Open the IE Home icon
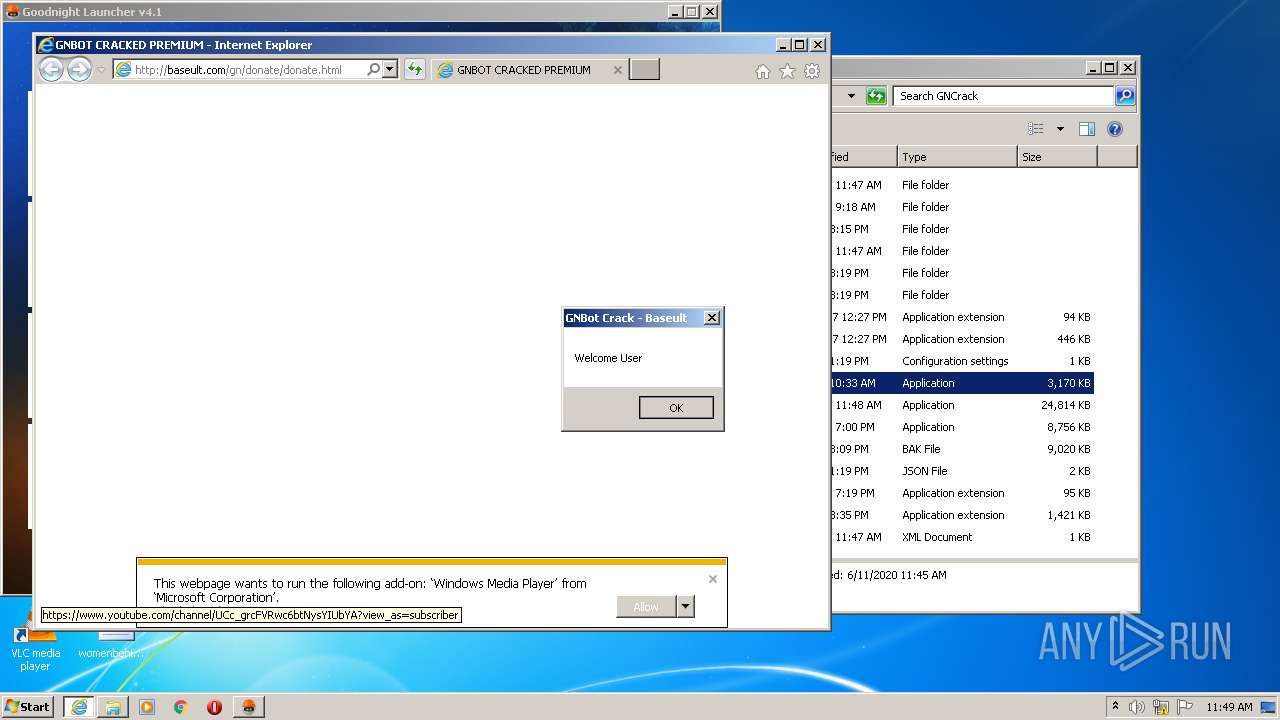 763,71
